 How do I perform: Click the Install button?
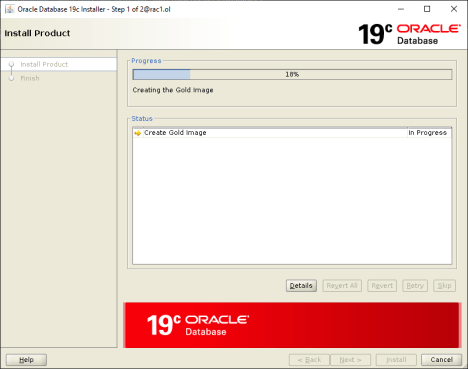396,360
